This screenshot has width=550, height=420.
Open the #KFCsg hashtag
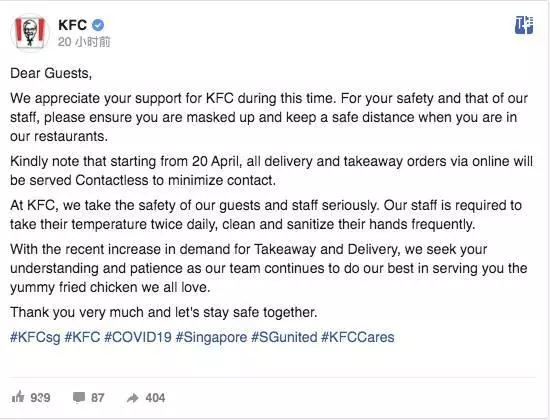[x=35, y=337]
